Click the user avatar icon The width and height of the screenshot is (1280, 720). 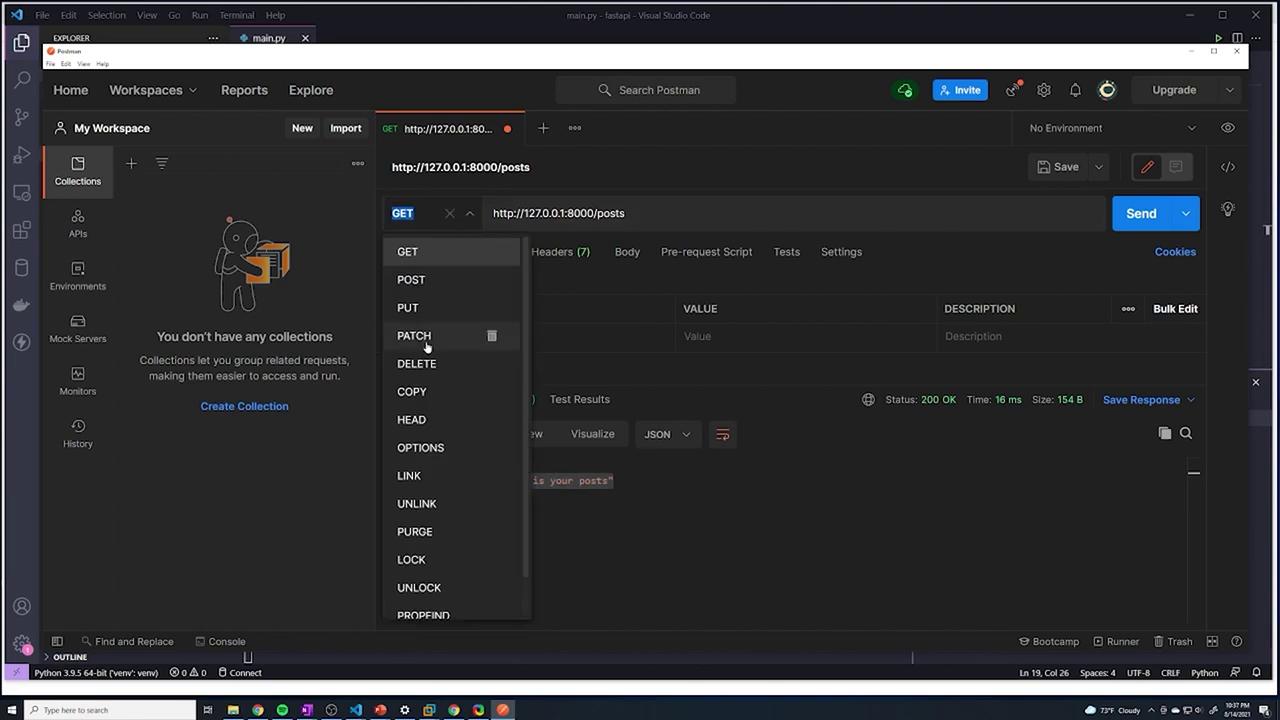1107,90
